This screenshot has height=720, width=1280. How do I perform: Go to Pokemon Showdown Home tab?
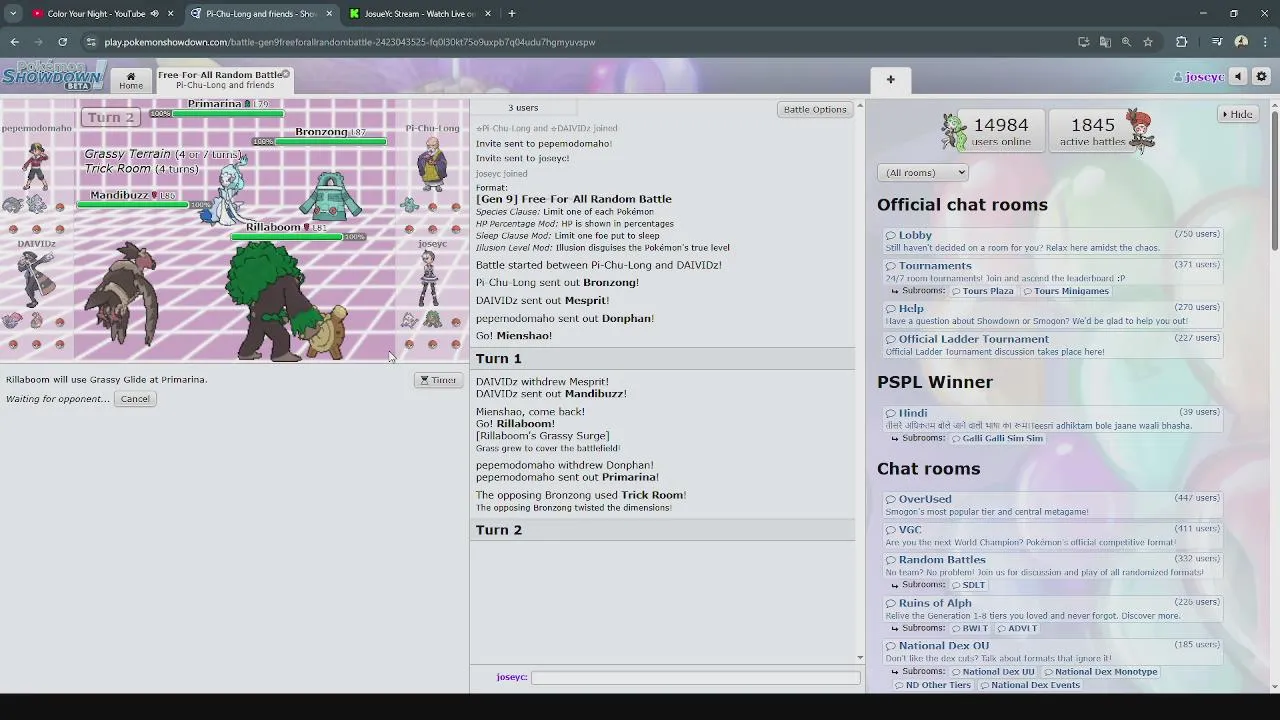click(131, 80)
